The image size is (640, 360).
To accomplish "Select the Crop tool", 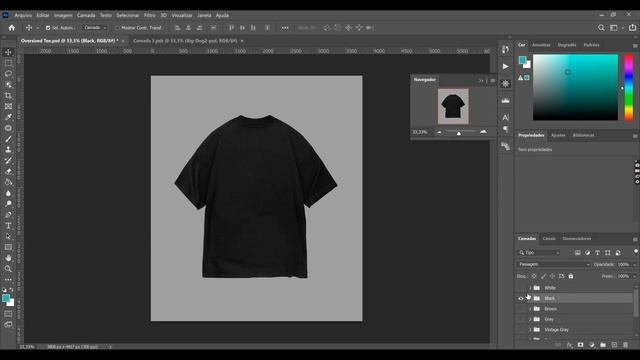I will (x=8, y=96).
